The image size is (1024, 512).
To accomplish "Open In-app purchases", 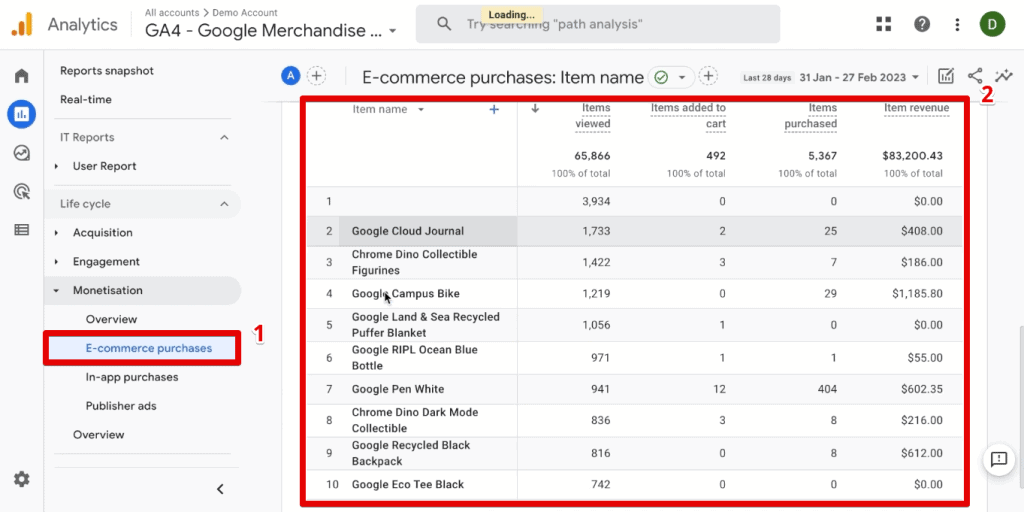I will pyautogui.click(x=132, y=377).
